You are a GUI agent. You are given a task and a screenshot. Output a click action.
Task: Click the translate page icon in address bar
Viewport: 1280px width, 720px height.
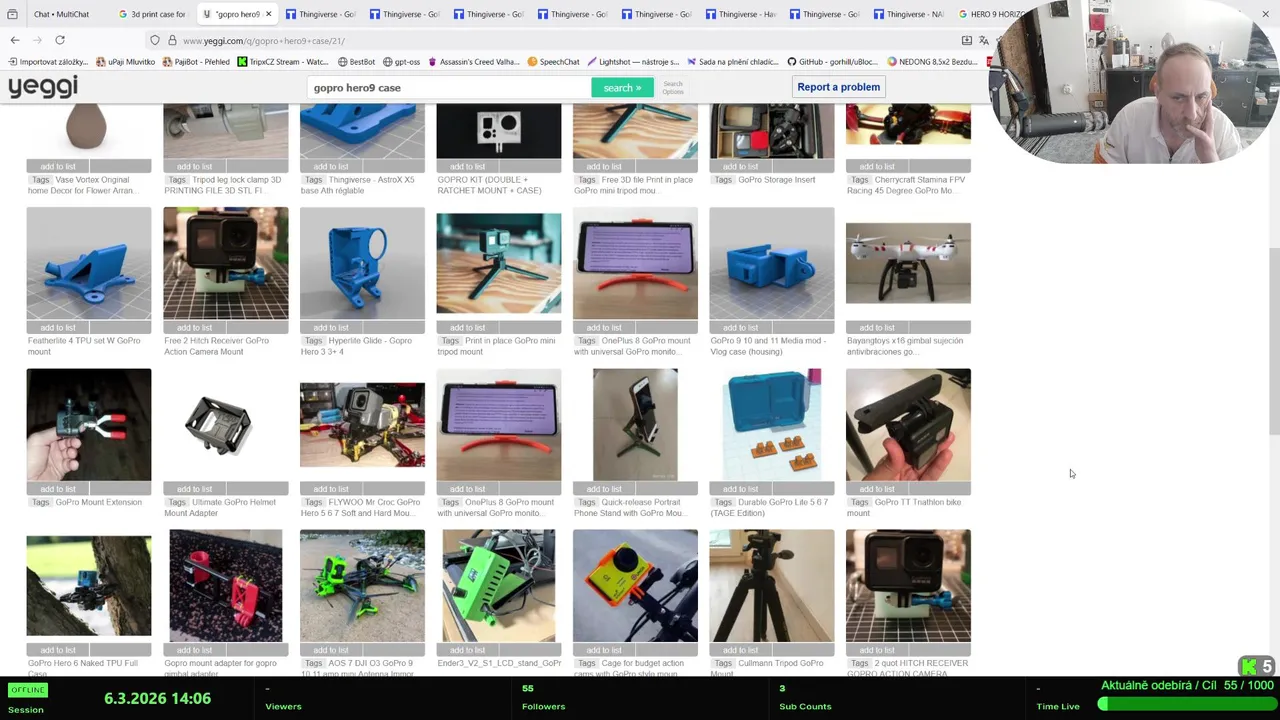coord(984,40)
